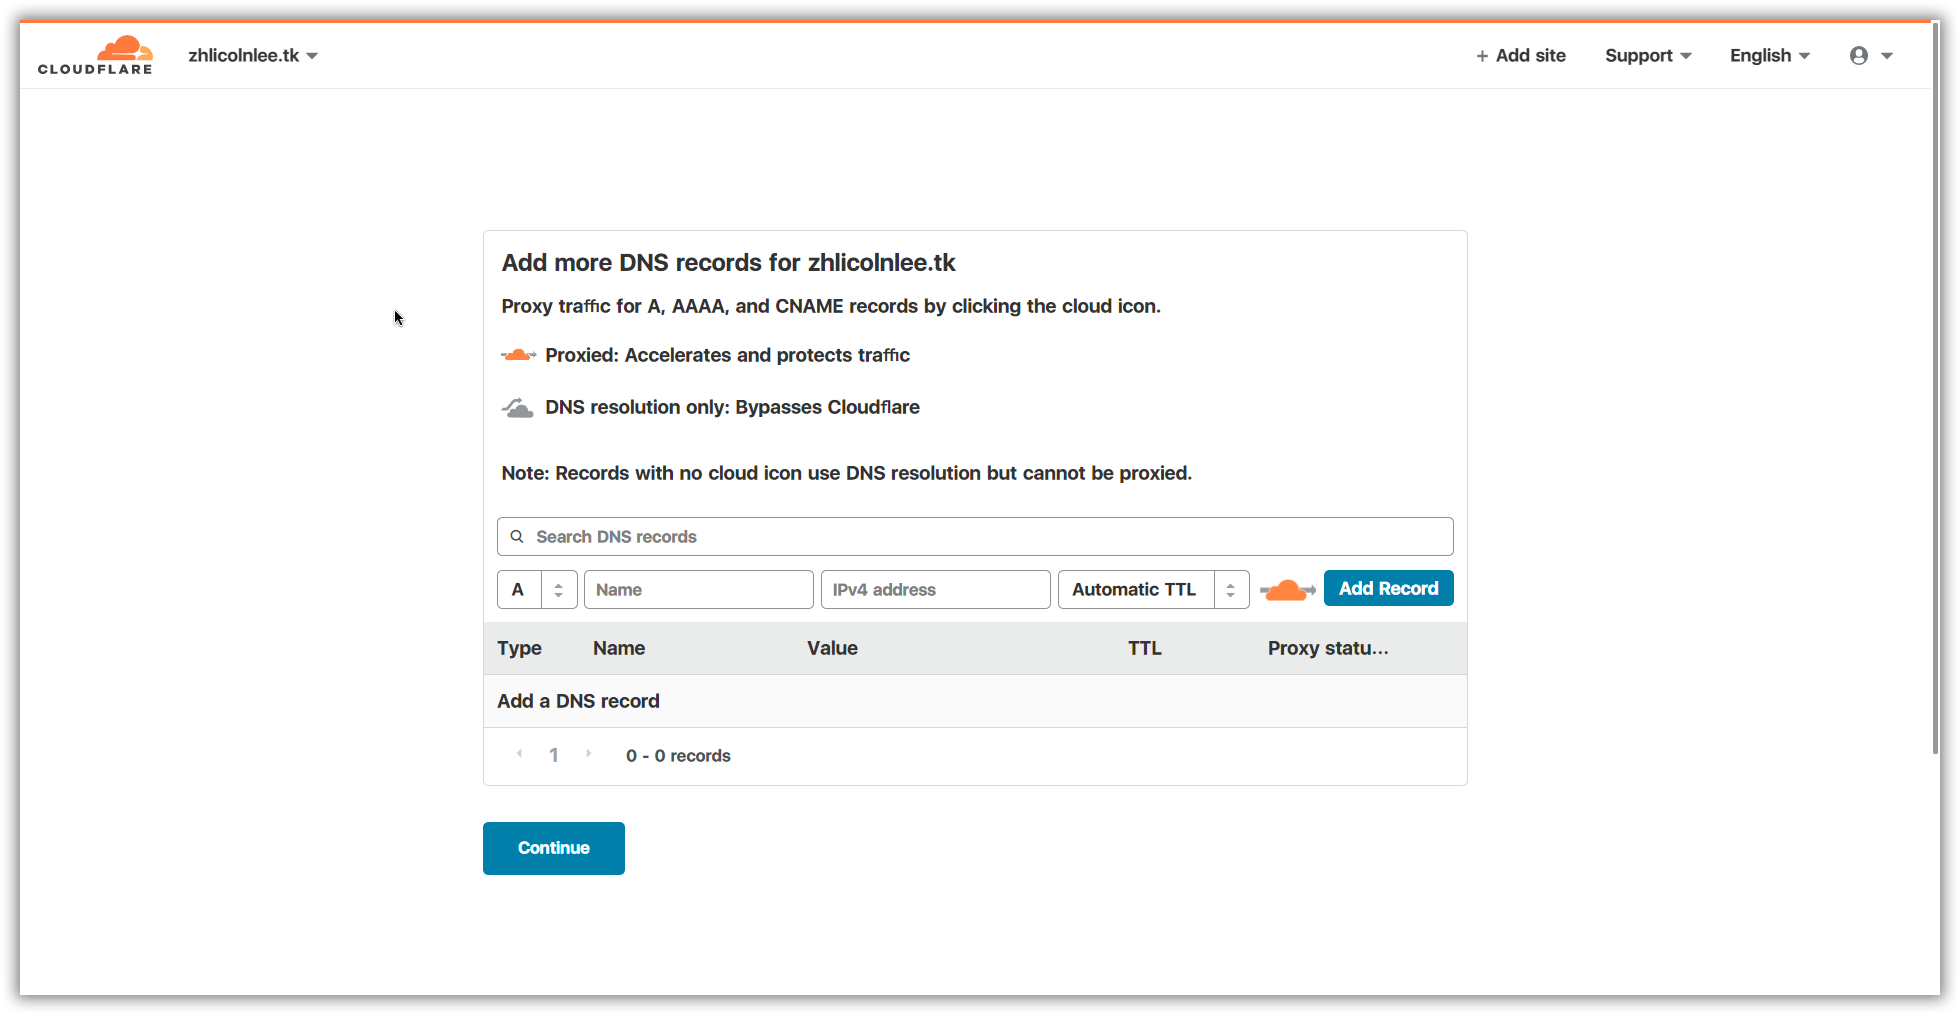This screenshot has width=1960, height=1015.
Task: Open the Support menu
Action: pyautogui.click(x=1648, y=56)
